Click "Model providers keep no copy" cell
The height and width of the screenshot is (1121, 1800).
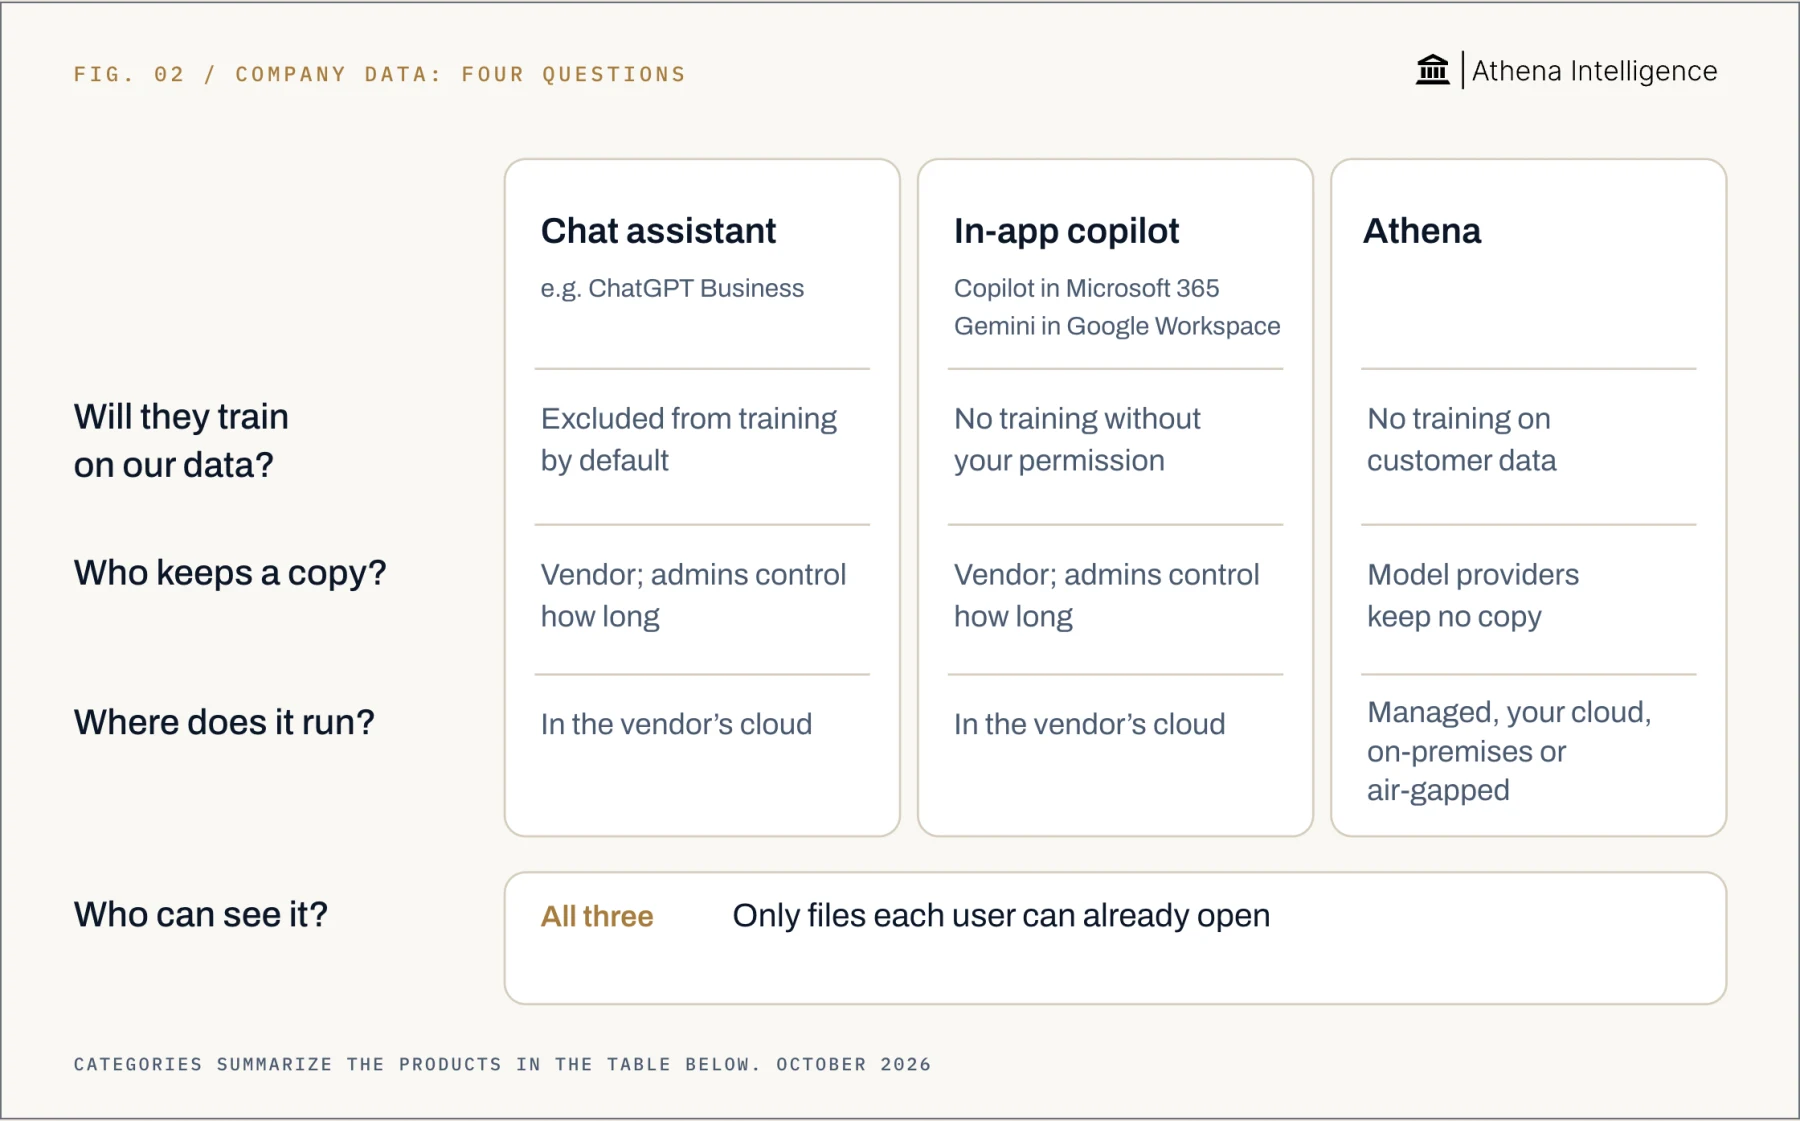coord(1473,595)
